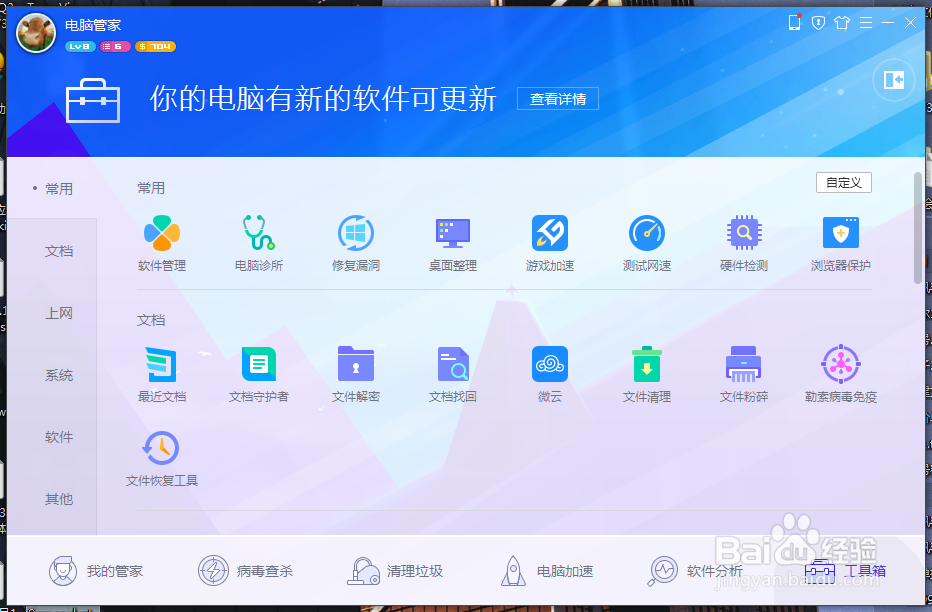Open 浏览器保护 browser protection
This screenshot has height=612, width=932.
coord(840,243)
